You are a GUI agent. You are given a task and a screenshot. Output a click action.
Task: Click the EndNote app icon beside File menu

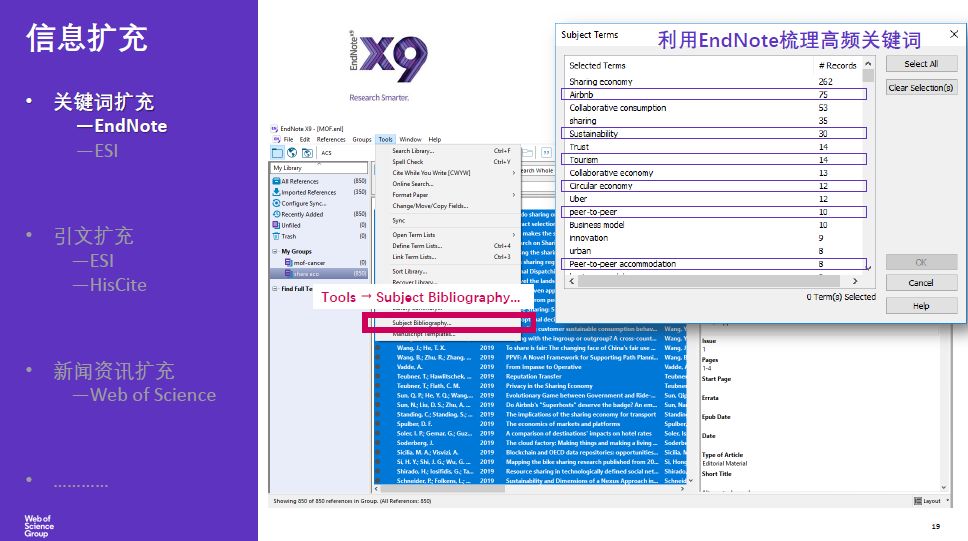(x=277, y=140)
